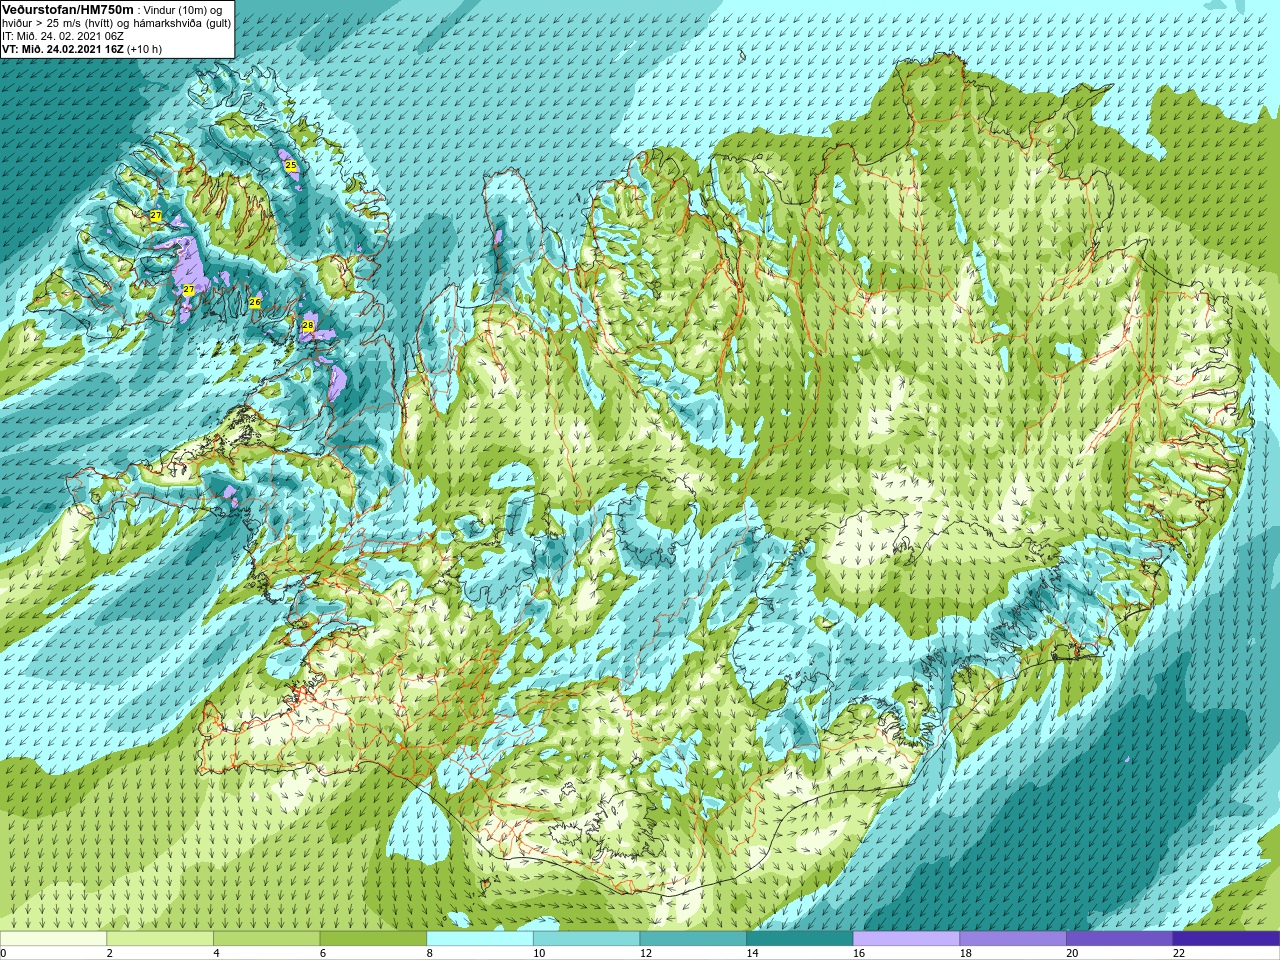Pick the 6–8 m/s olive green legend swatch
This screenshot has width=1280, height=960.
[373, 939]
